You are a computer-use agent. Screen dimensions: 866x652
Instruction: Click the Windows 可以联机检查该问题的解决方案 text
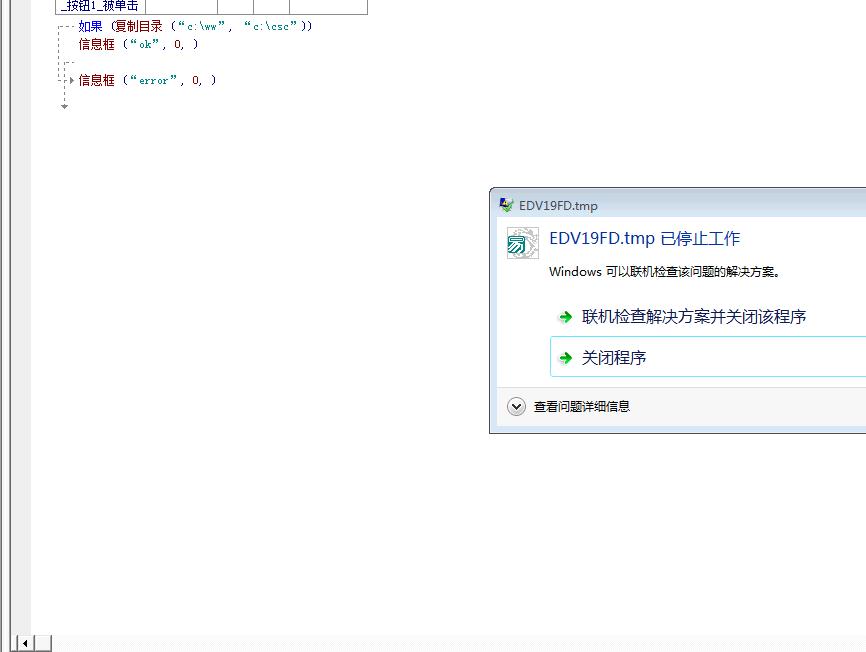click(664, 272)
